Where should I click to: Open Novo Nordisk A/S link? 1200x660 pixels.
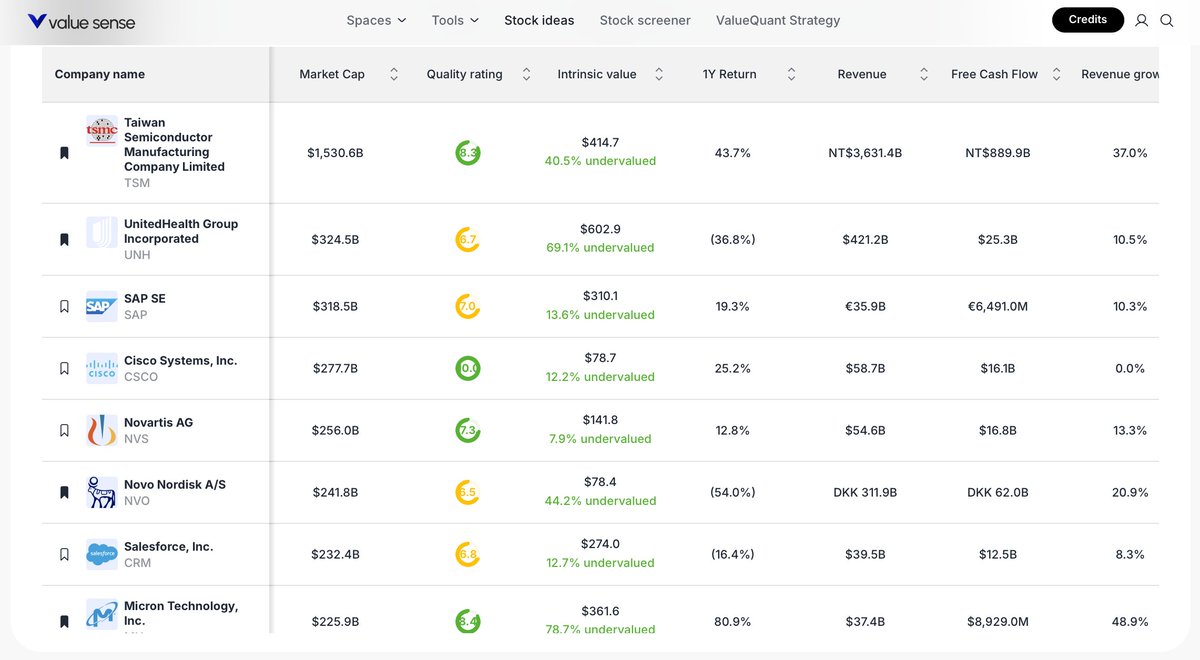pyautogui.click(x=175, y=485)
